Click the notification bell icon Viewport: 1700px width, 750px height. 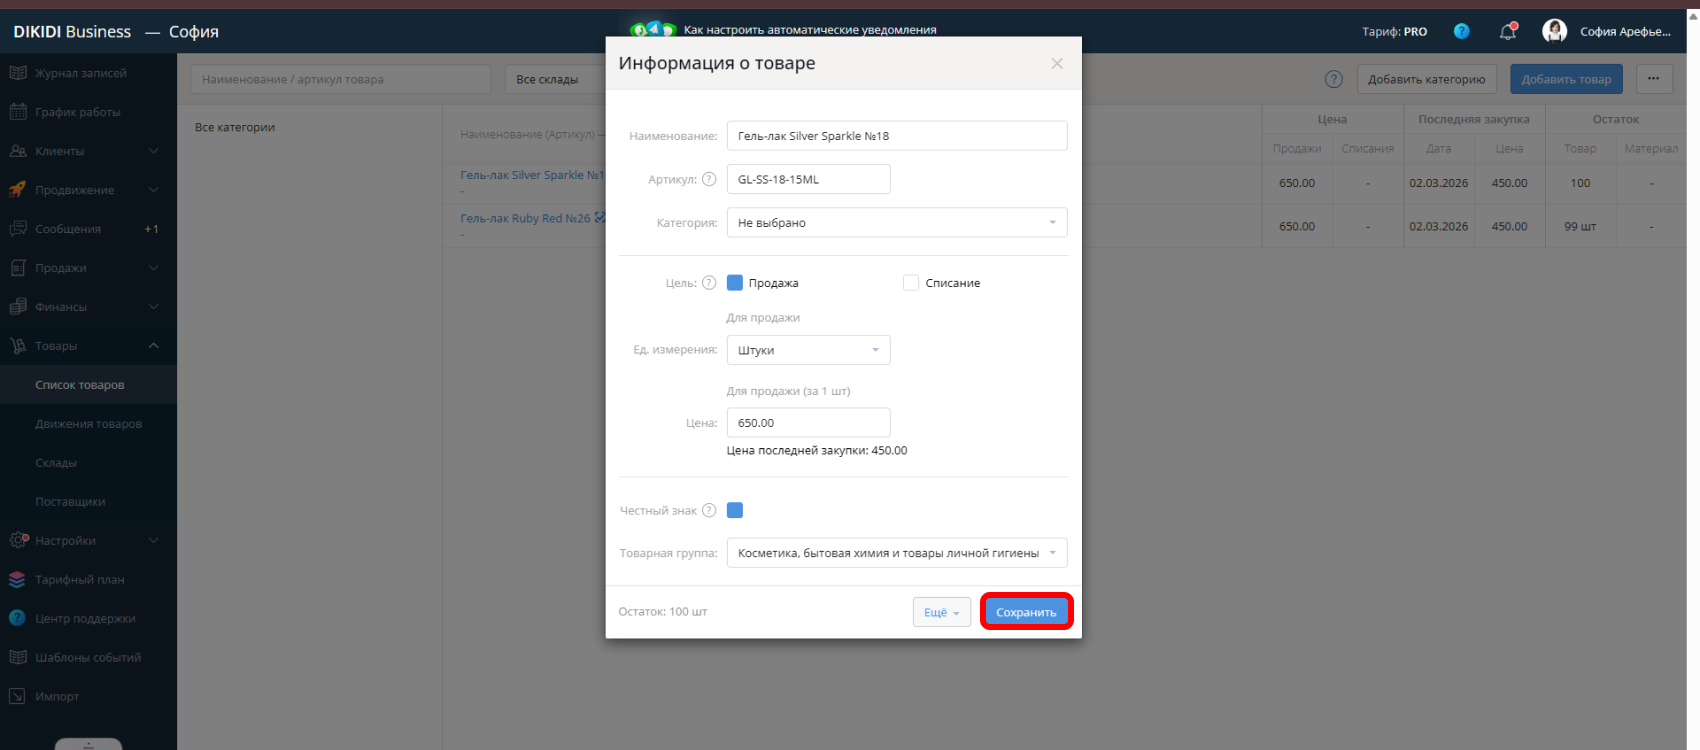[x=1508, y=32]
